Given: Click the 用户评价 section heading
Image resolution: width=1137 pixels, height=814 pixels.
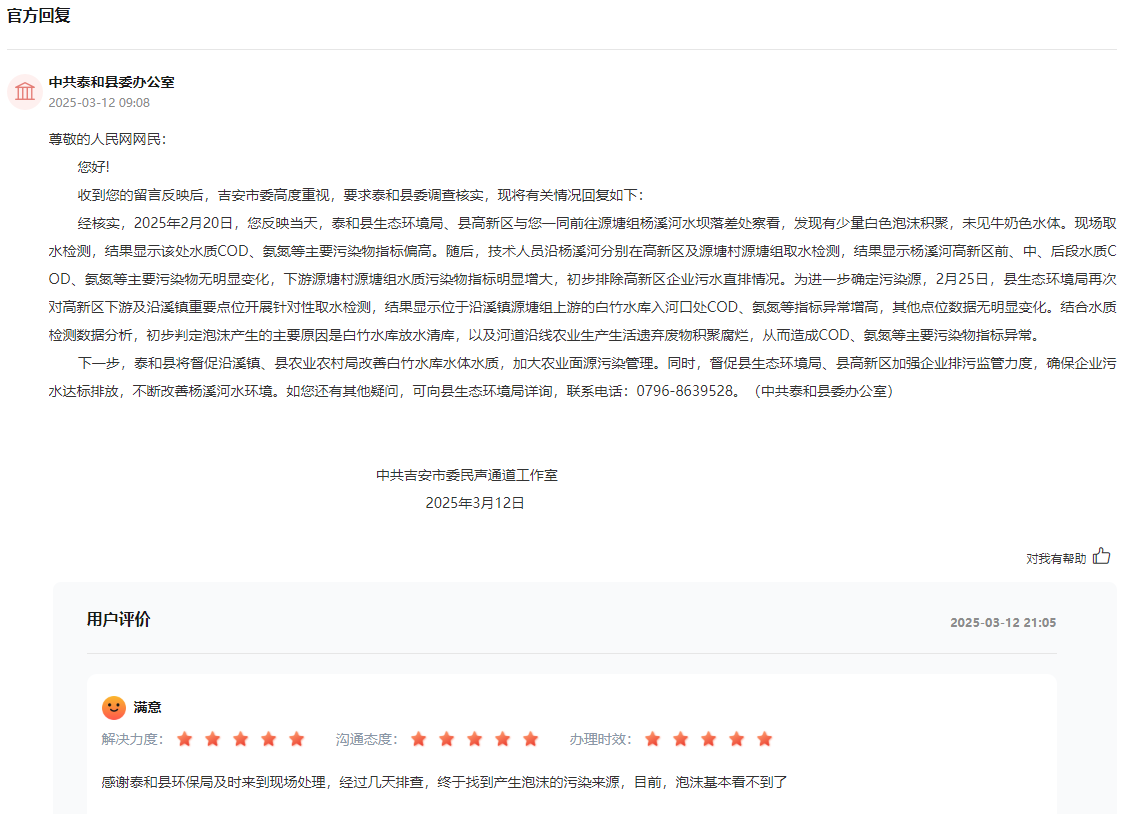Looking at the screenshot, I should [x=118, y=619].
